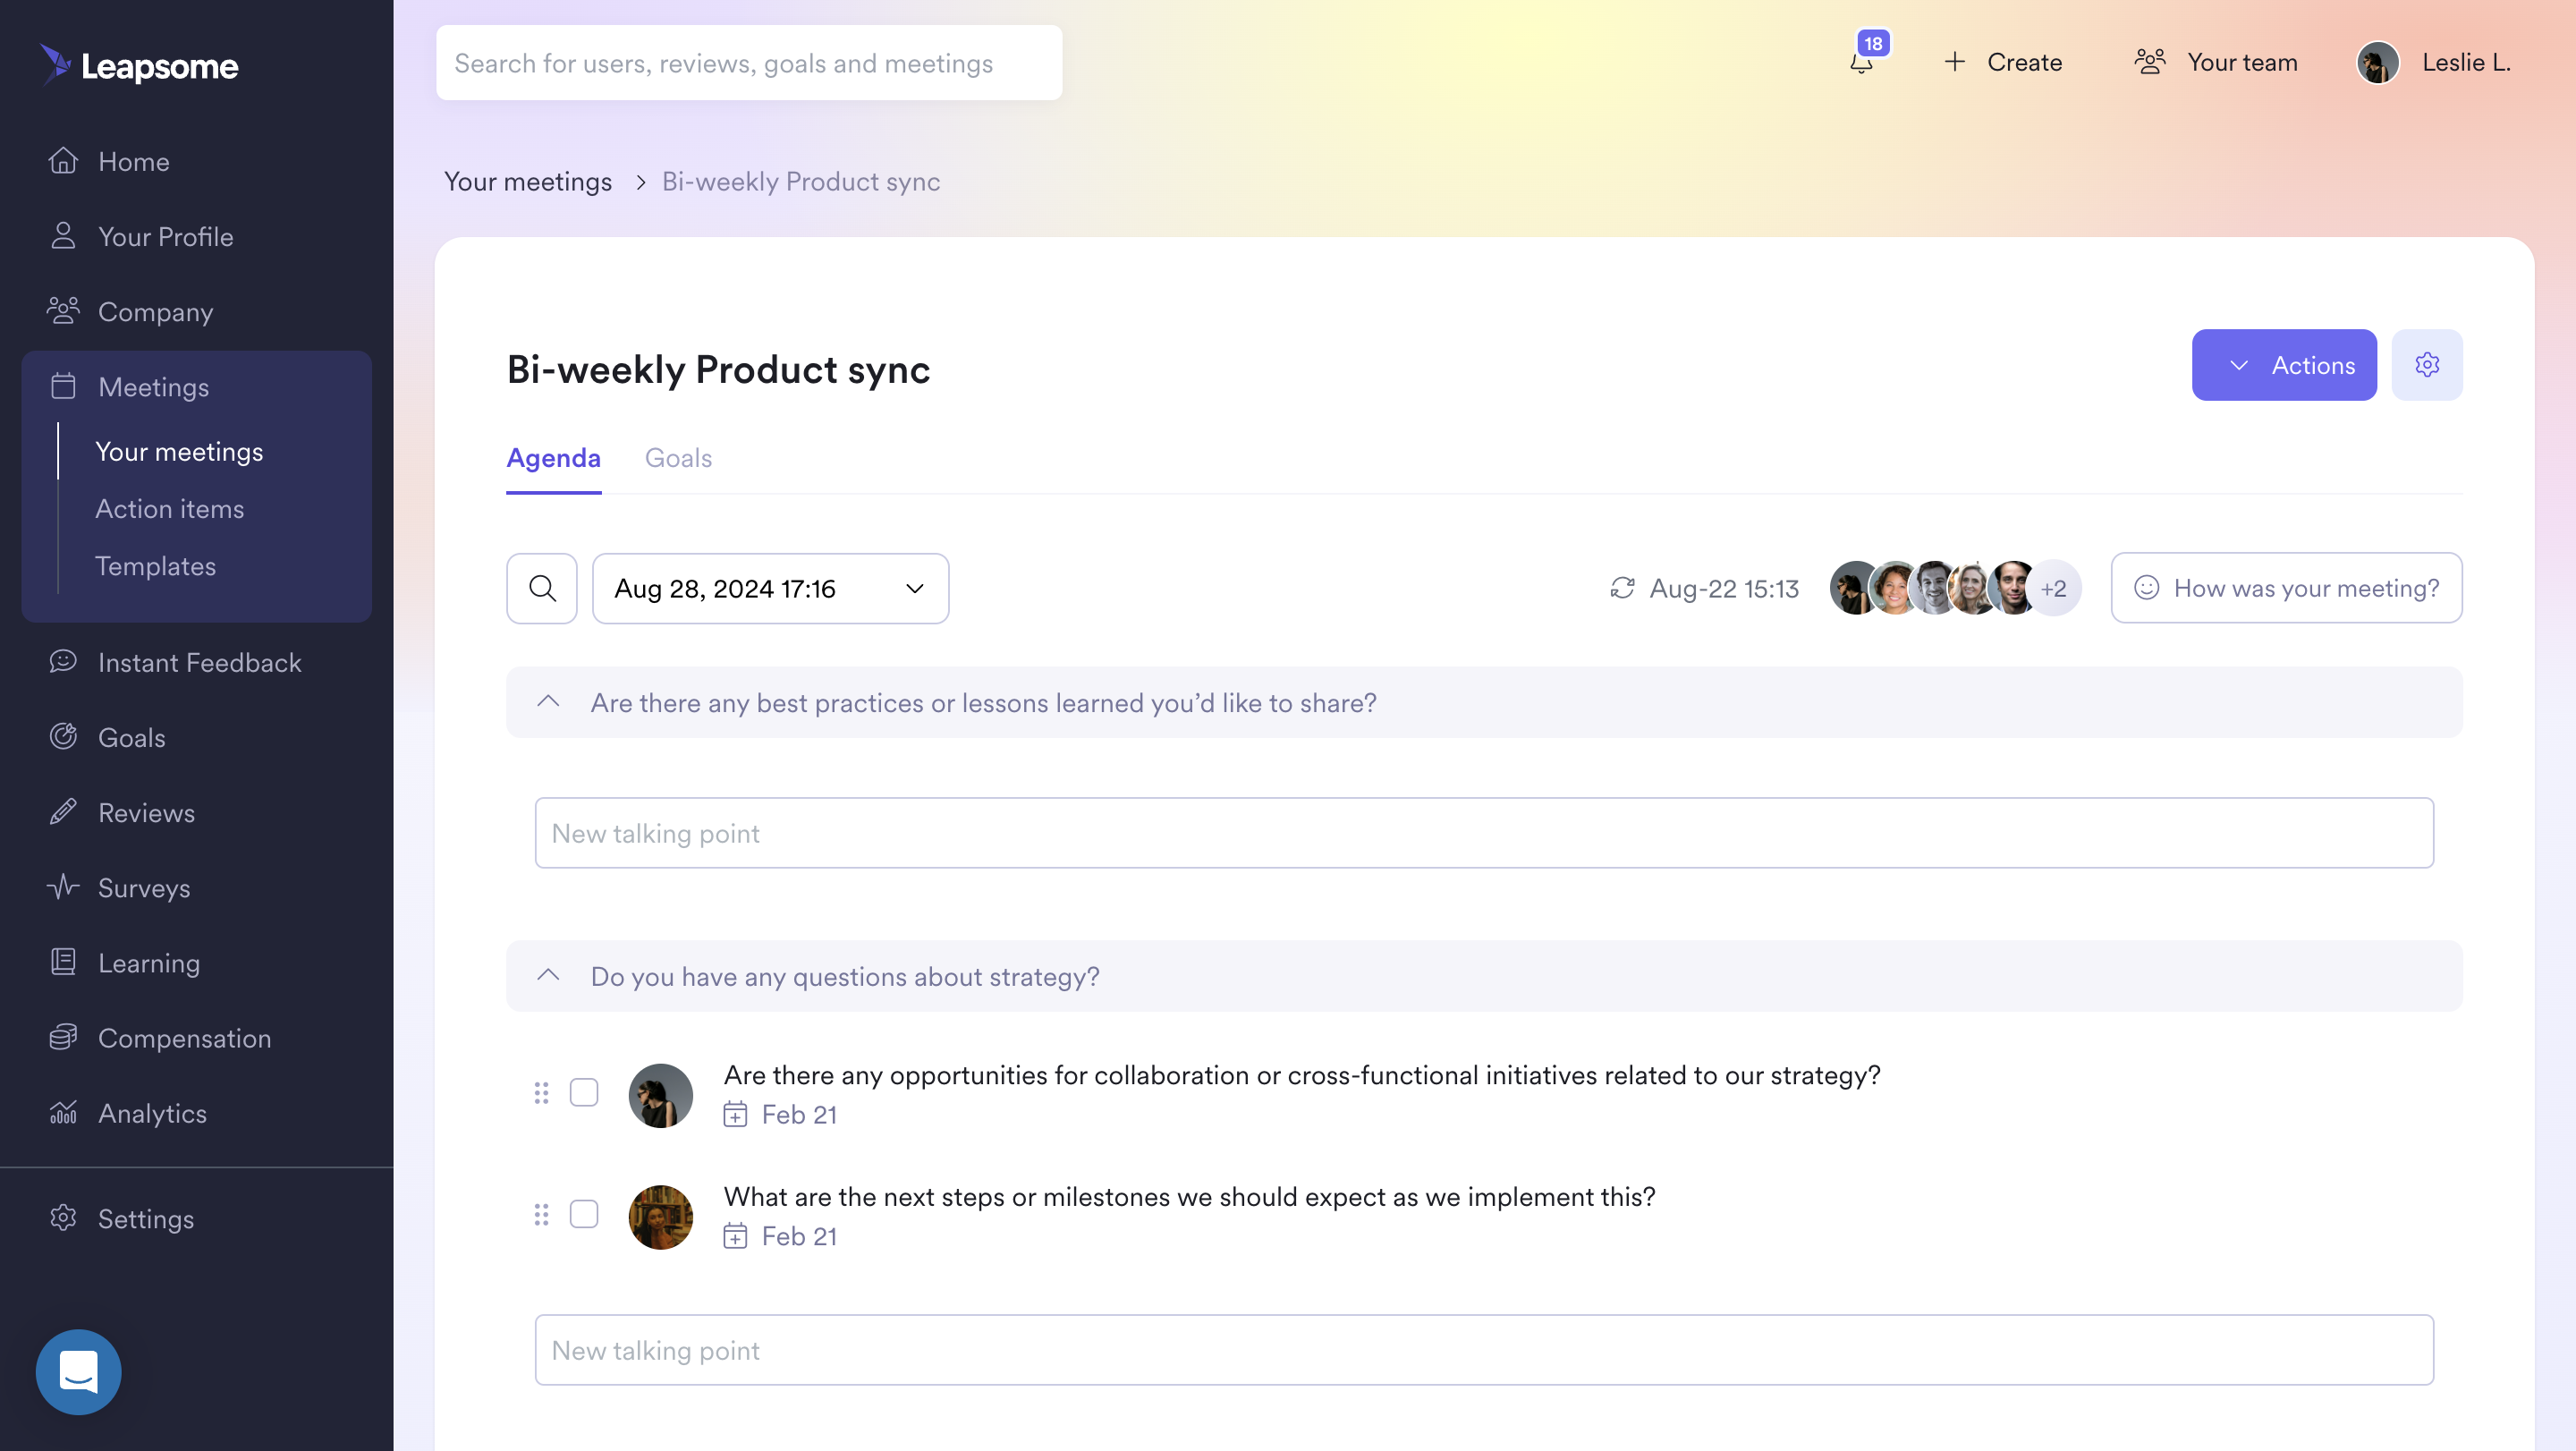2576x1451 pixels.
Task: Switch to the Goals tab
Action: point(678,458)
